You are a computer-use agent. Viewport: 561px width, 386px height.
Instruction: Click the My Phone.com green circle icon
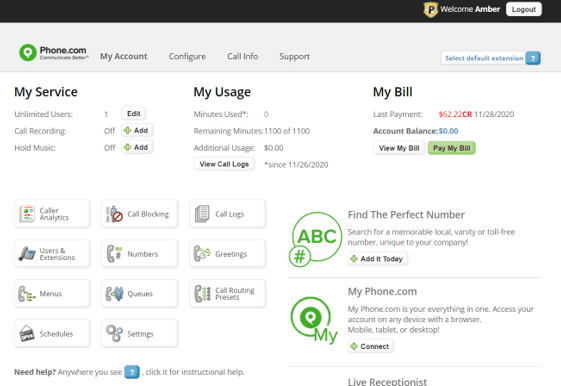coord(314,320)
